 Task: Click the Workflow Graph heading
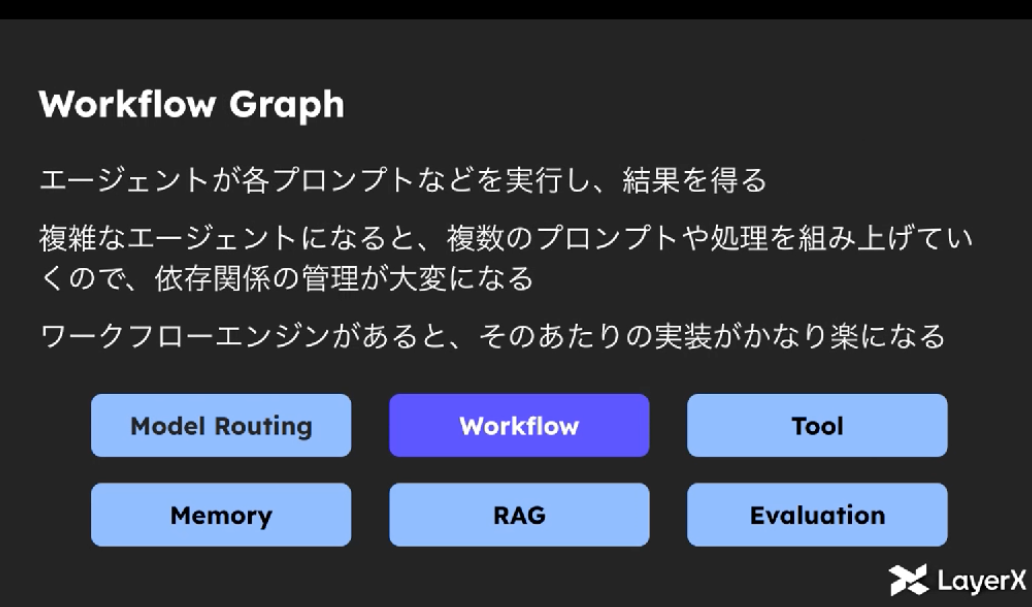[192, 105]
